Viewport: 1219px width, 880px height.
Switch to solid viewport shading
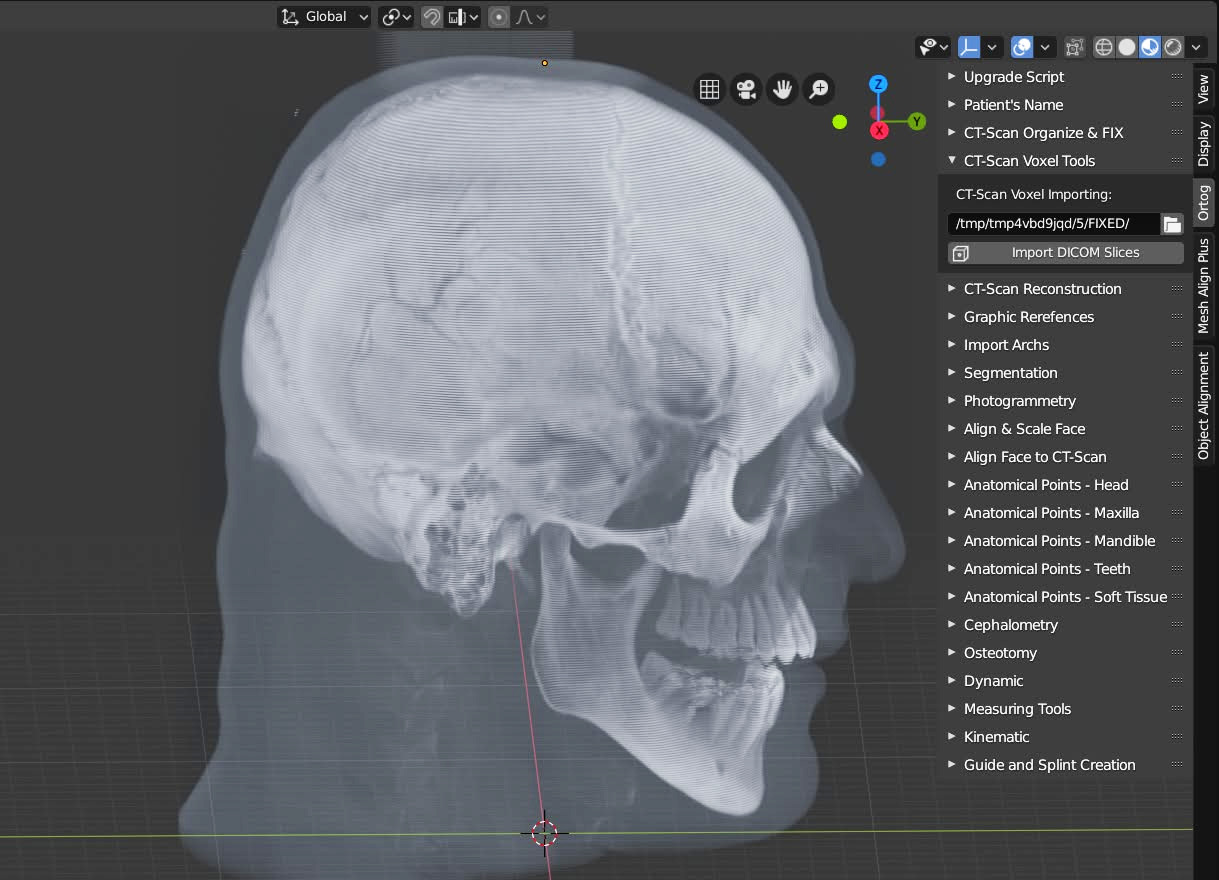click(1127, 47)
